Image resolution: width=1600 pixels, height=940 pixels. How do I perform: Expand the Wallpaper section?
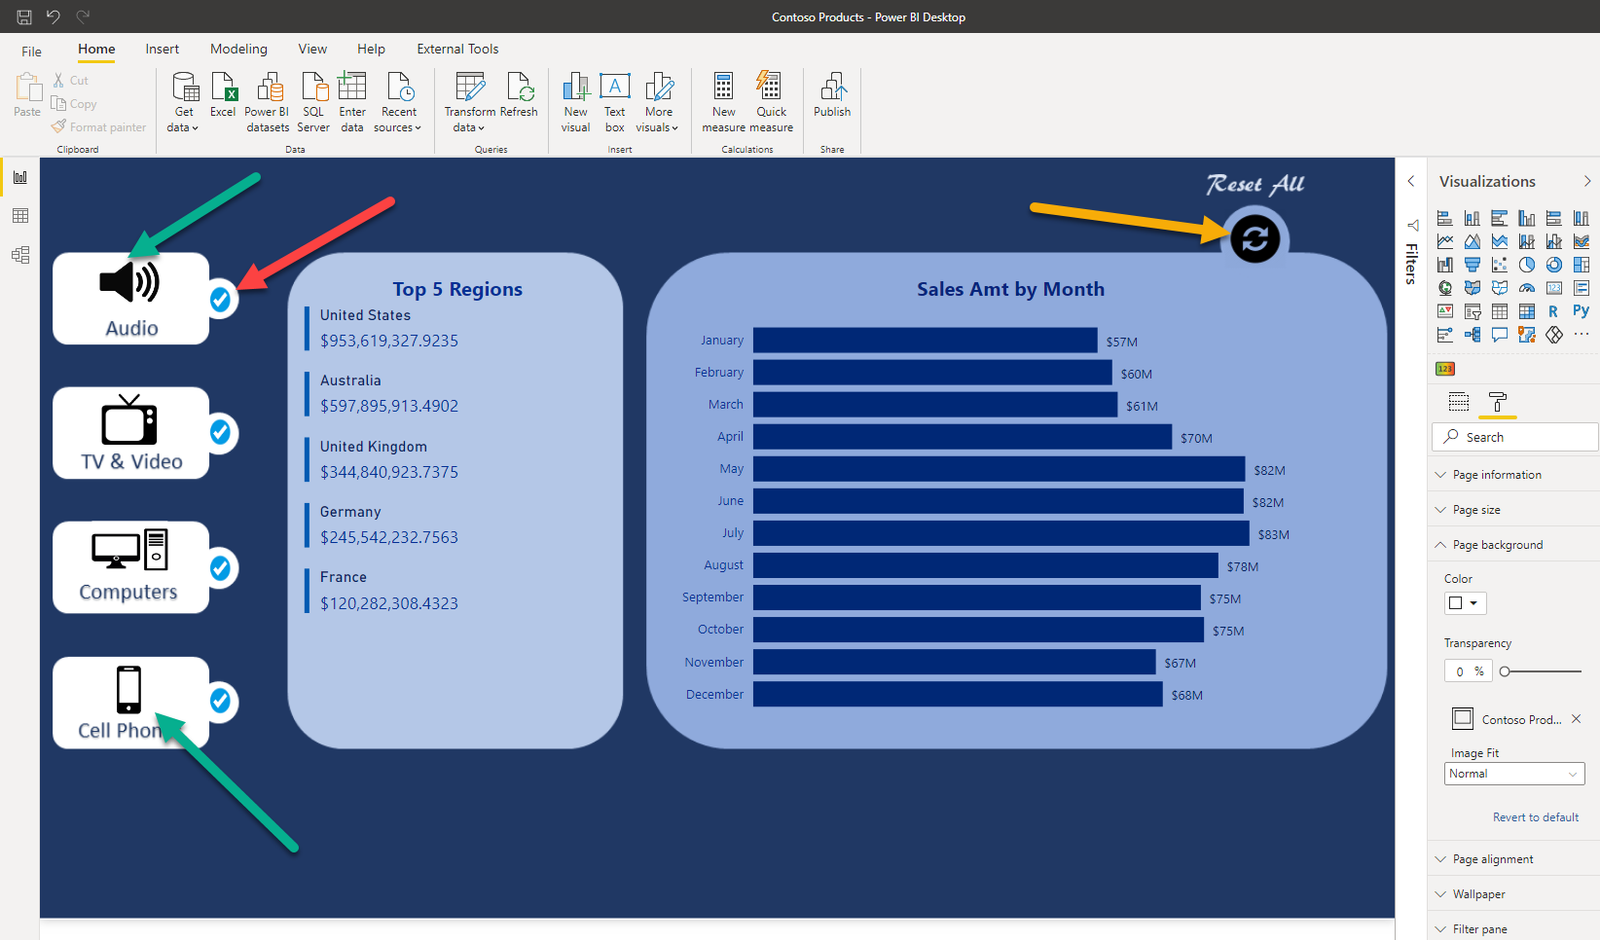click(x=1514, y=894)
